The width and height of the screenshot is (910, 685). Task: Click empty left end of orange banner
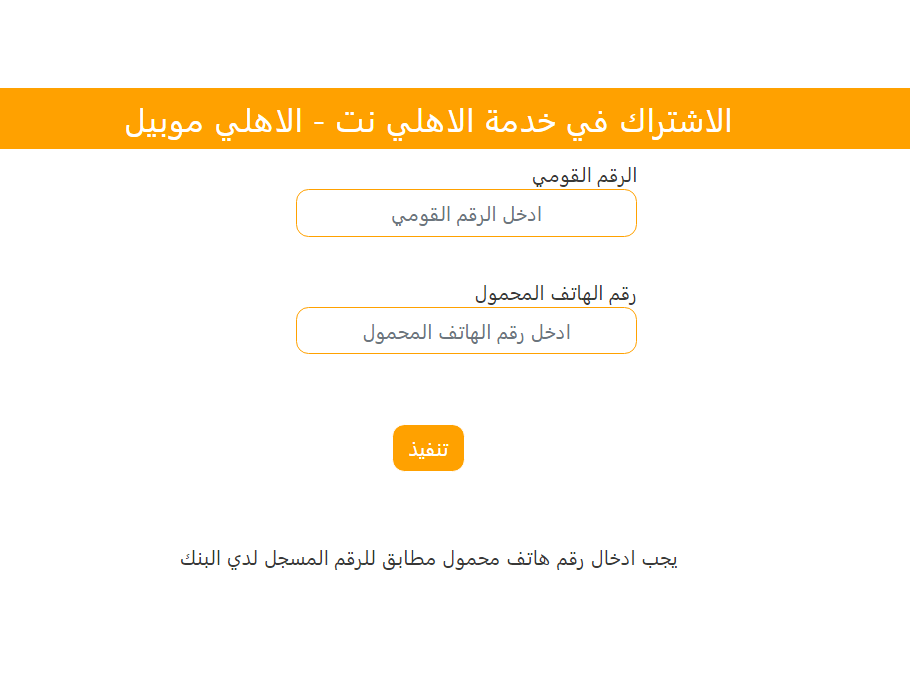pos(55,119)
